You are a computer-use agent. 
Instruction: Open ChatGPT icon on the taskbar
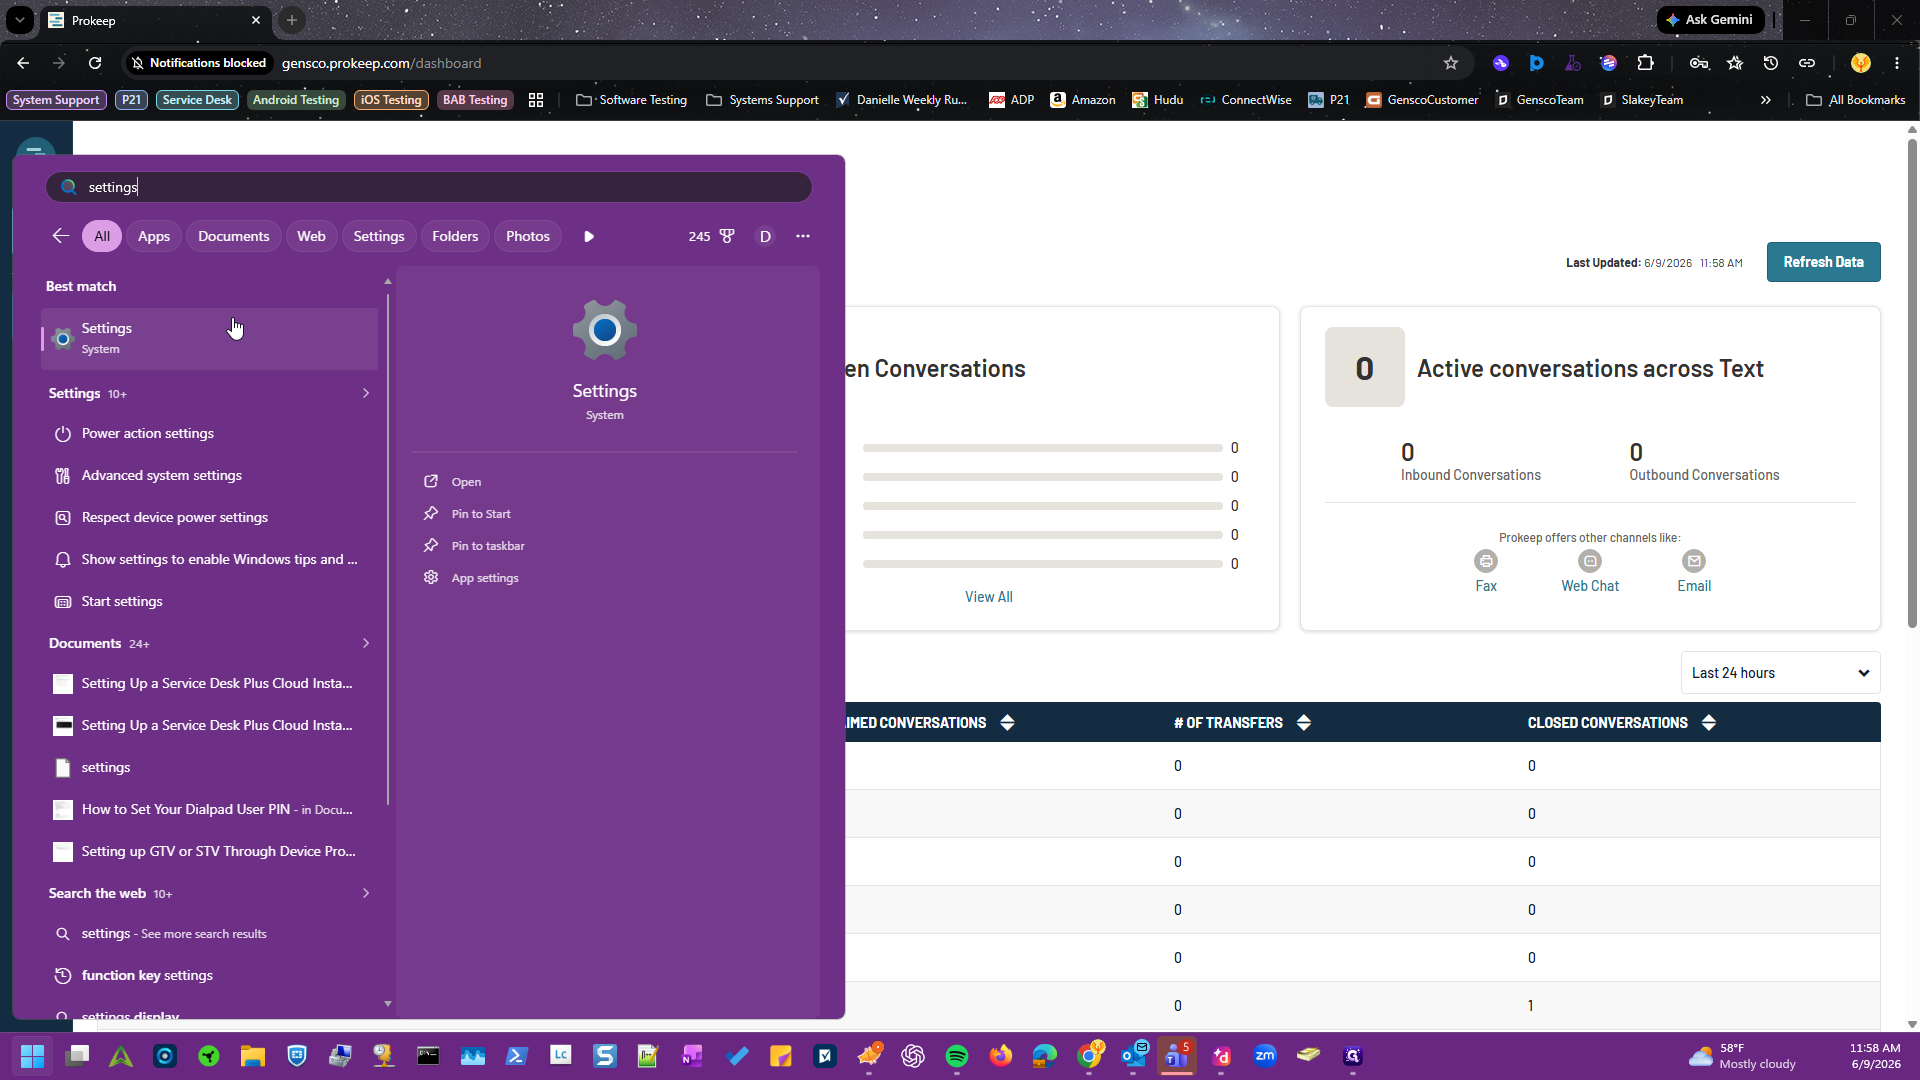point(913,1056)
